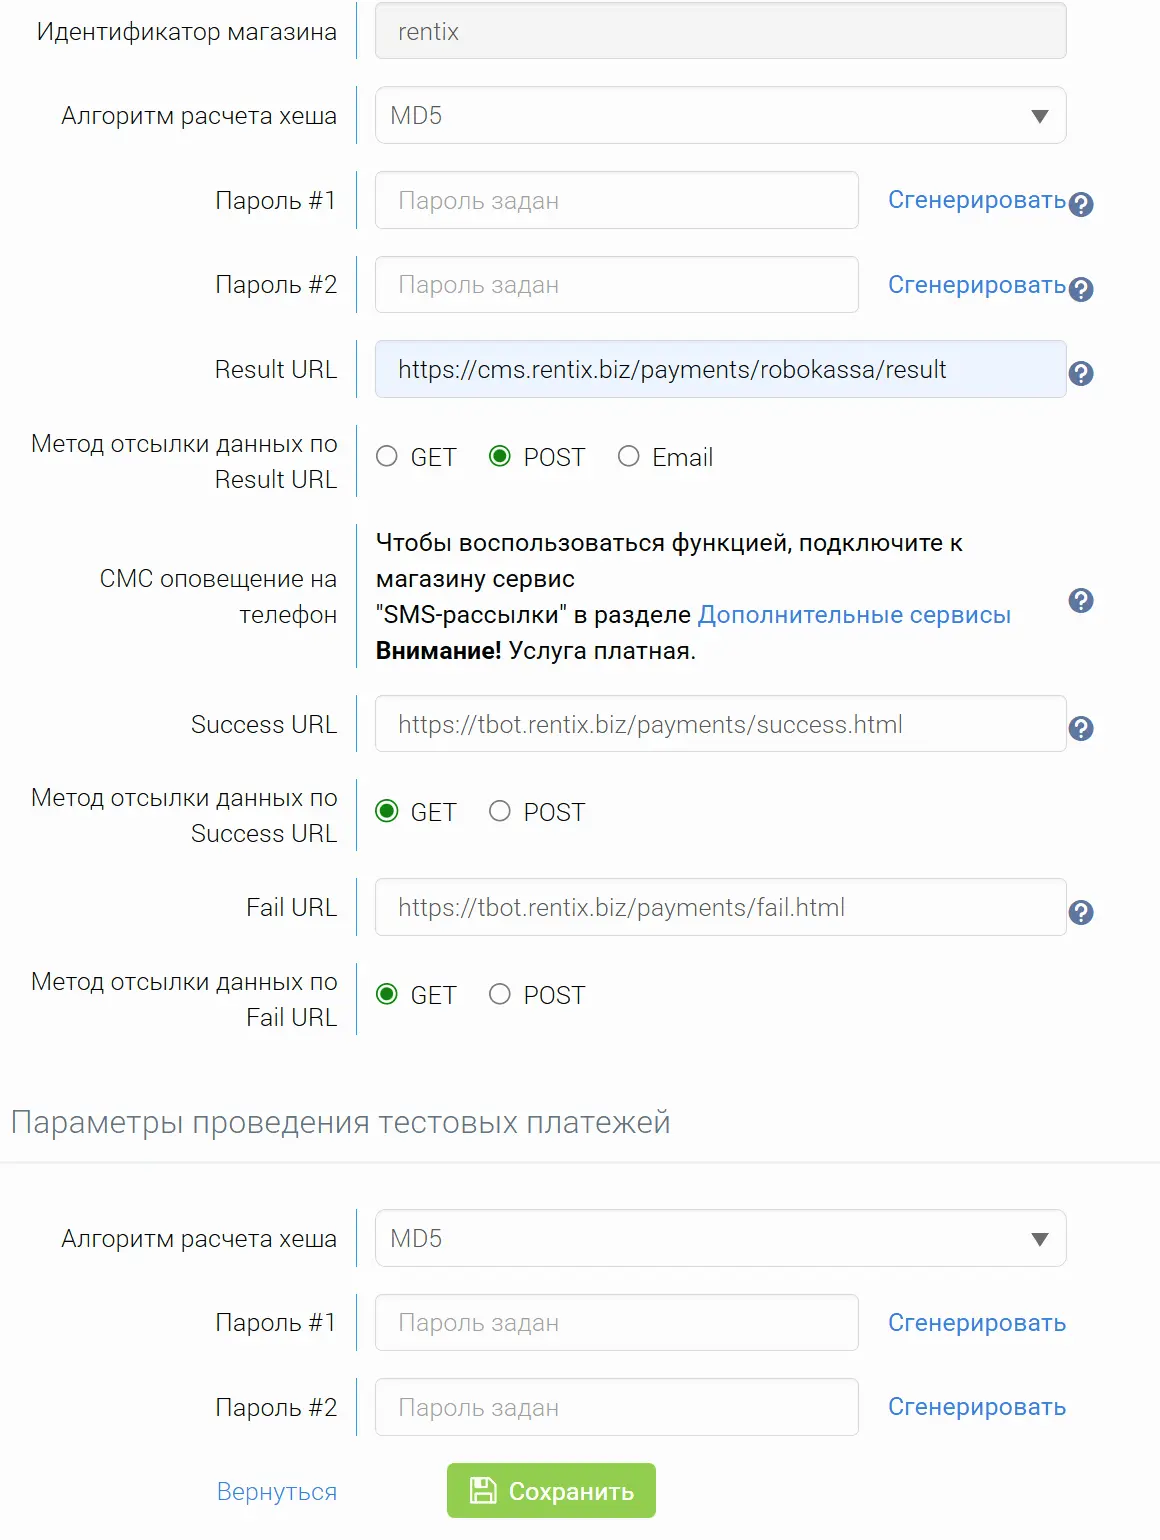Click the Вернуться link

277,1491
